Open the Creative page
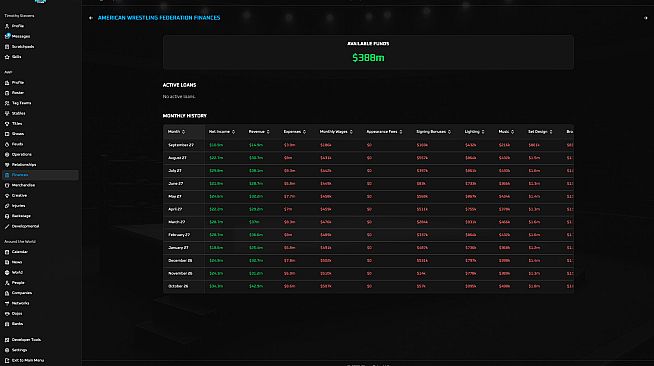The height and width of the screenshot is (366, 654). pos(16,196)
